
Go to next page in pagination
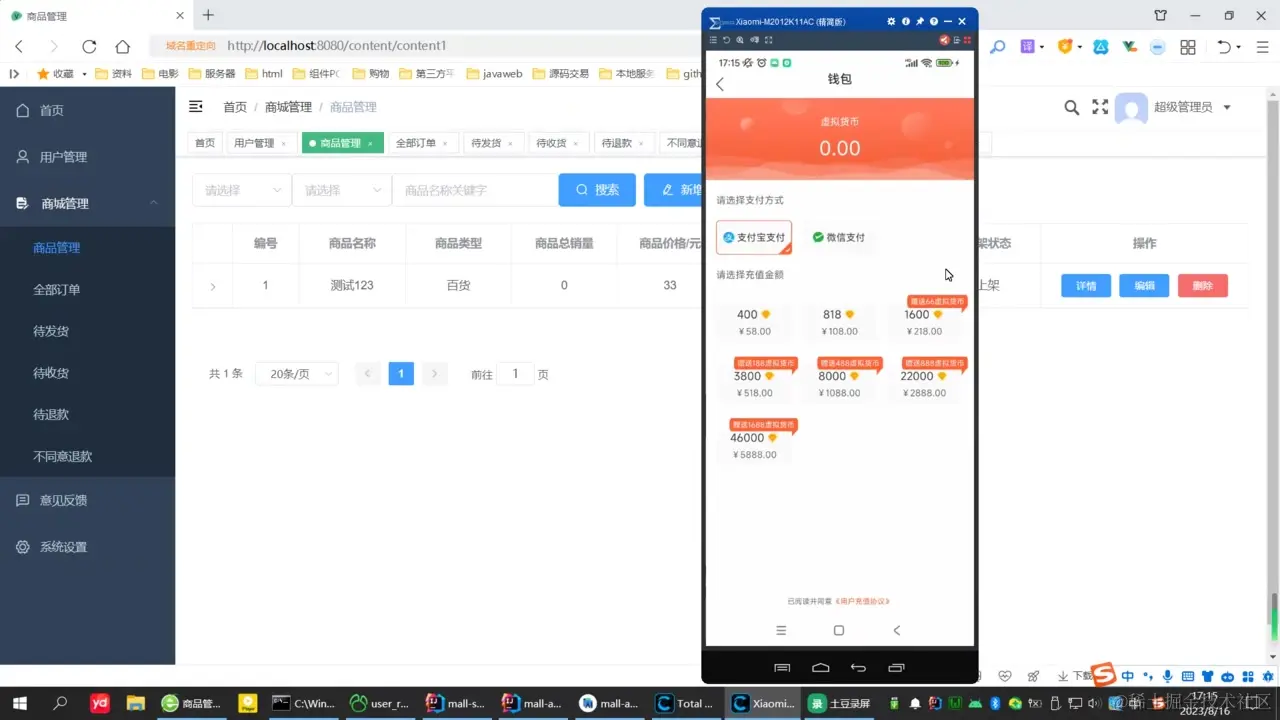pyautogui.click(x=434, y=374)
